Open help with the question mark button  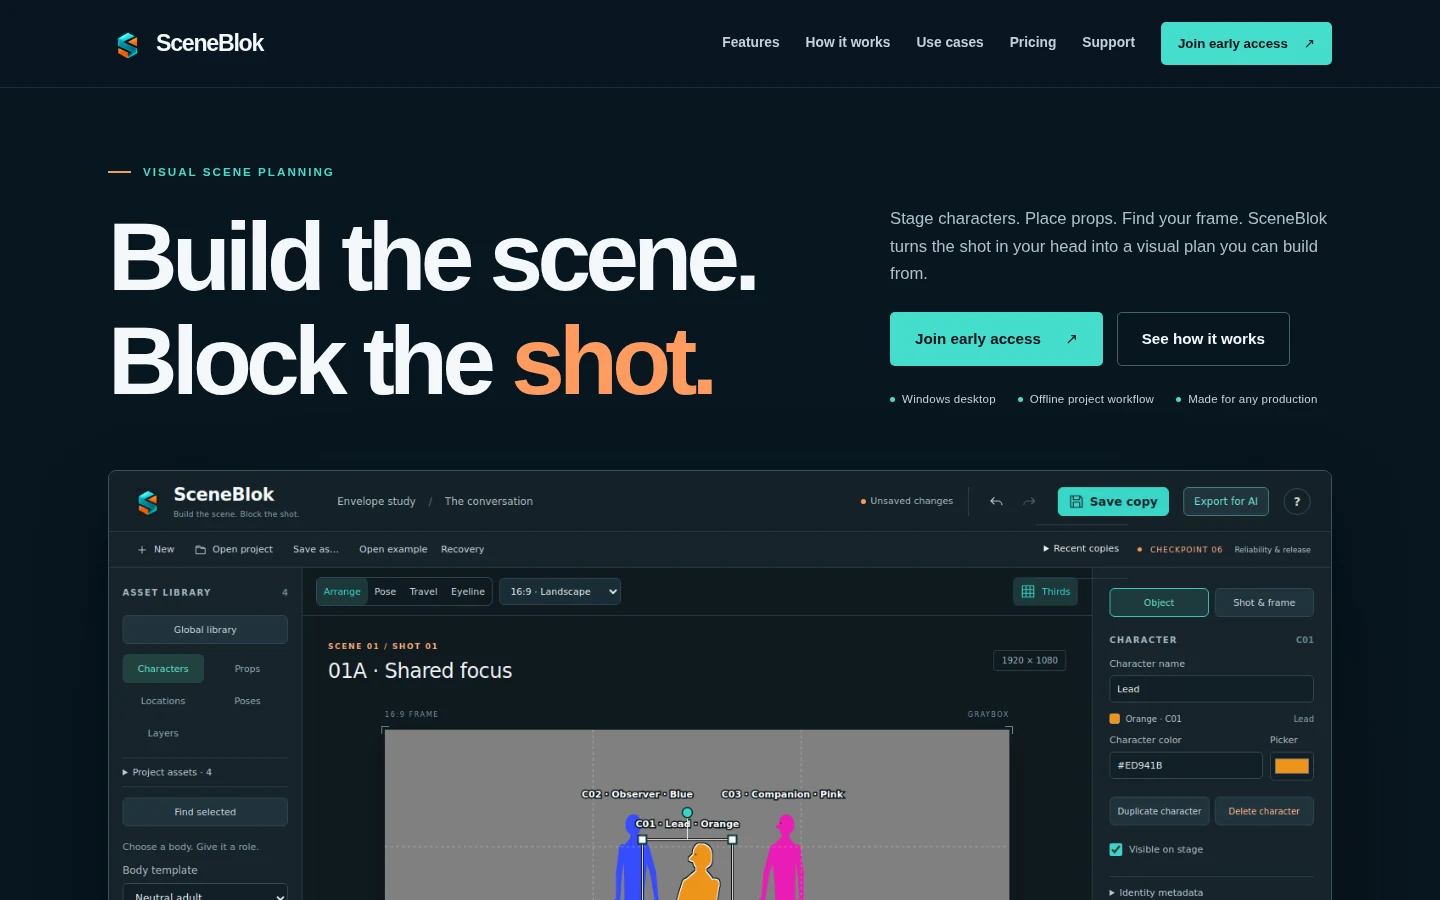point(1297,502)
